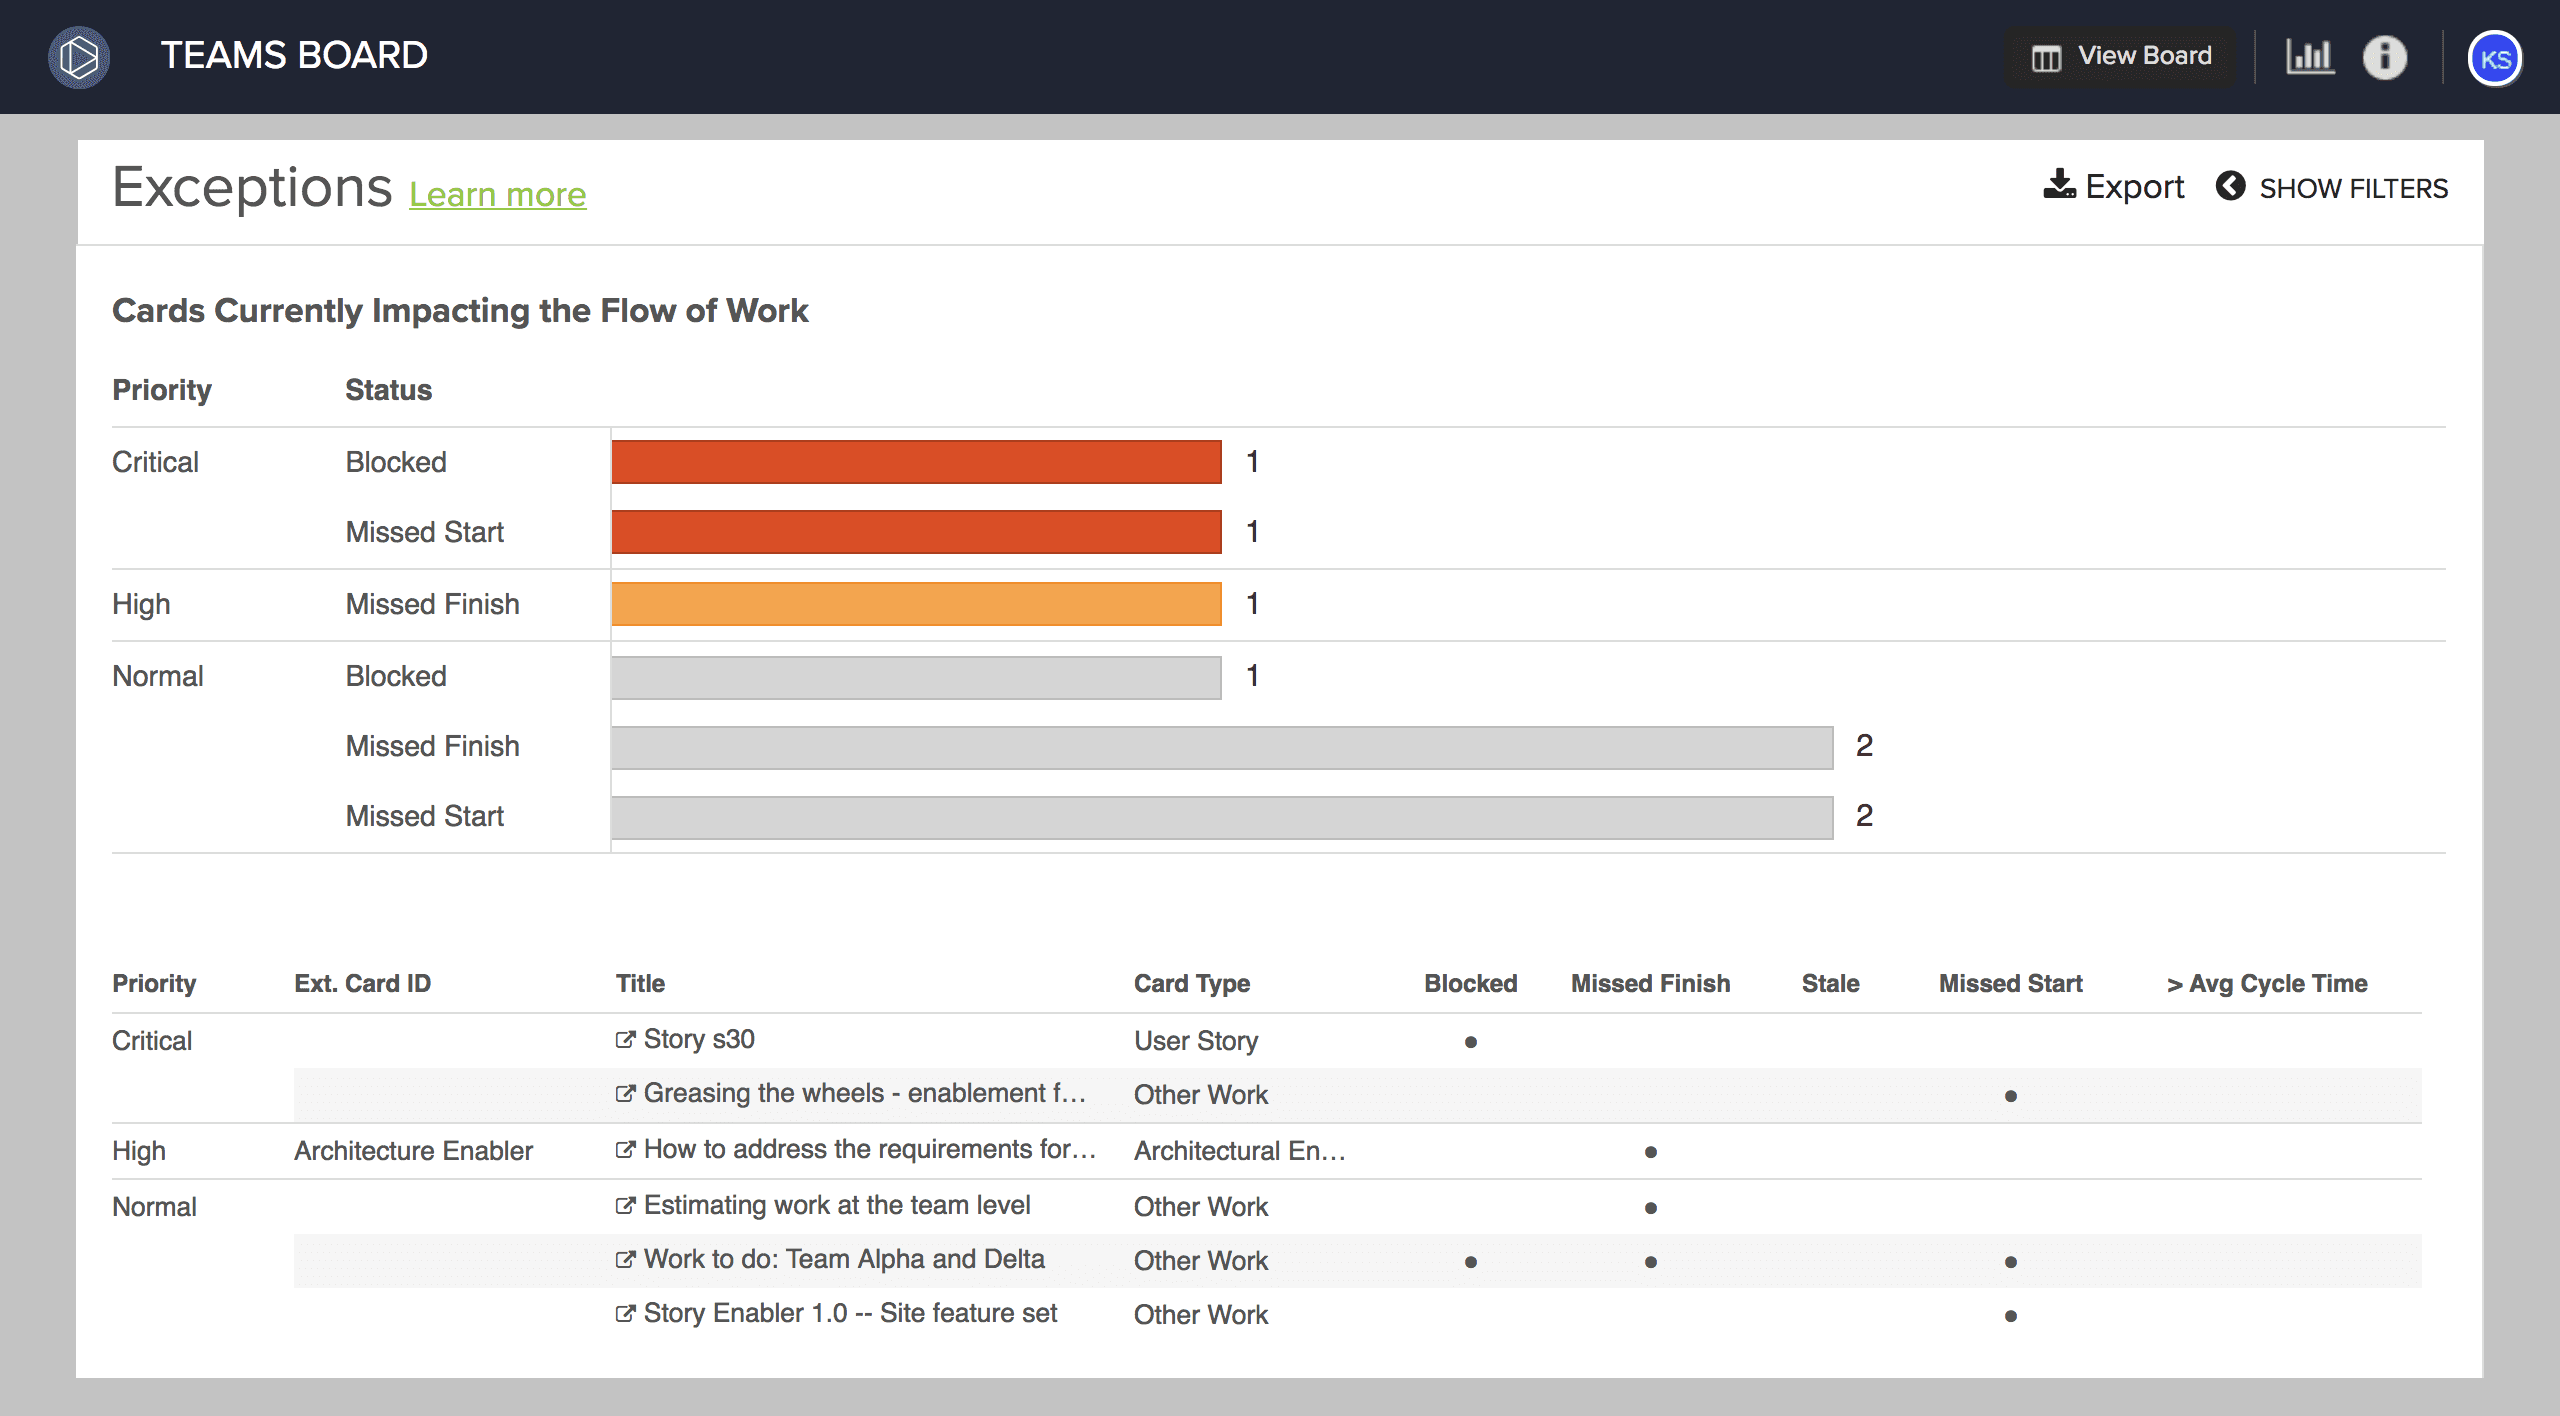The image size is (2560, 1416).
Task: Export the exceptions report
Action: pos(2113,186)
